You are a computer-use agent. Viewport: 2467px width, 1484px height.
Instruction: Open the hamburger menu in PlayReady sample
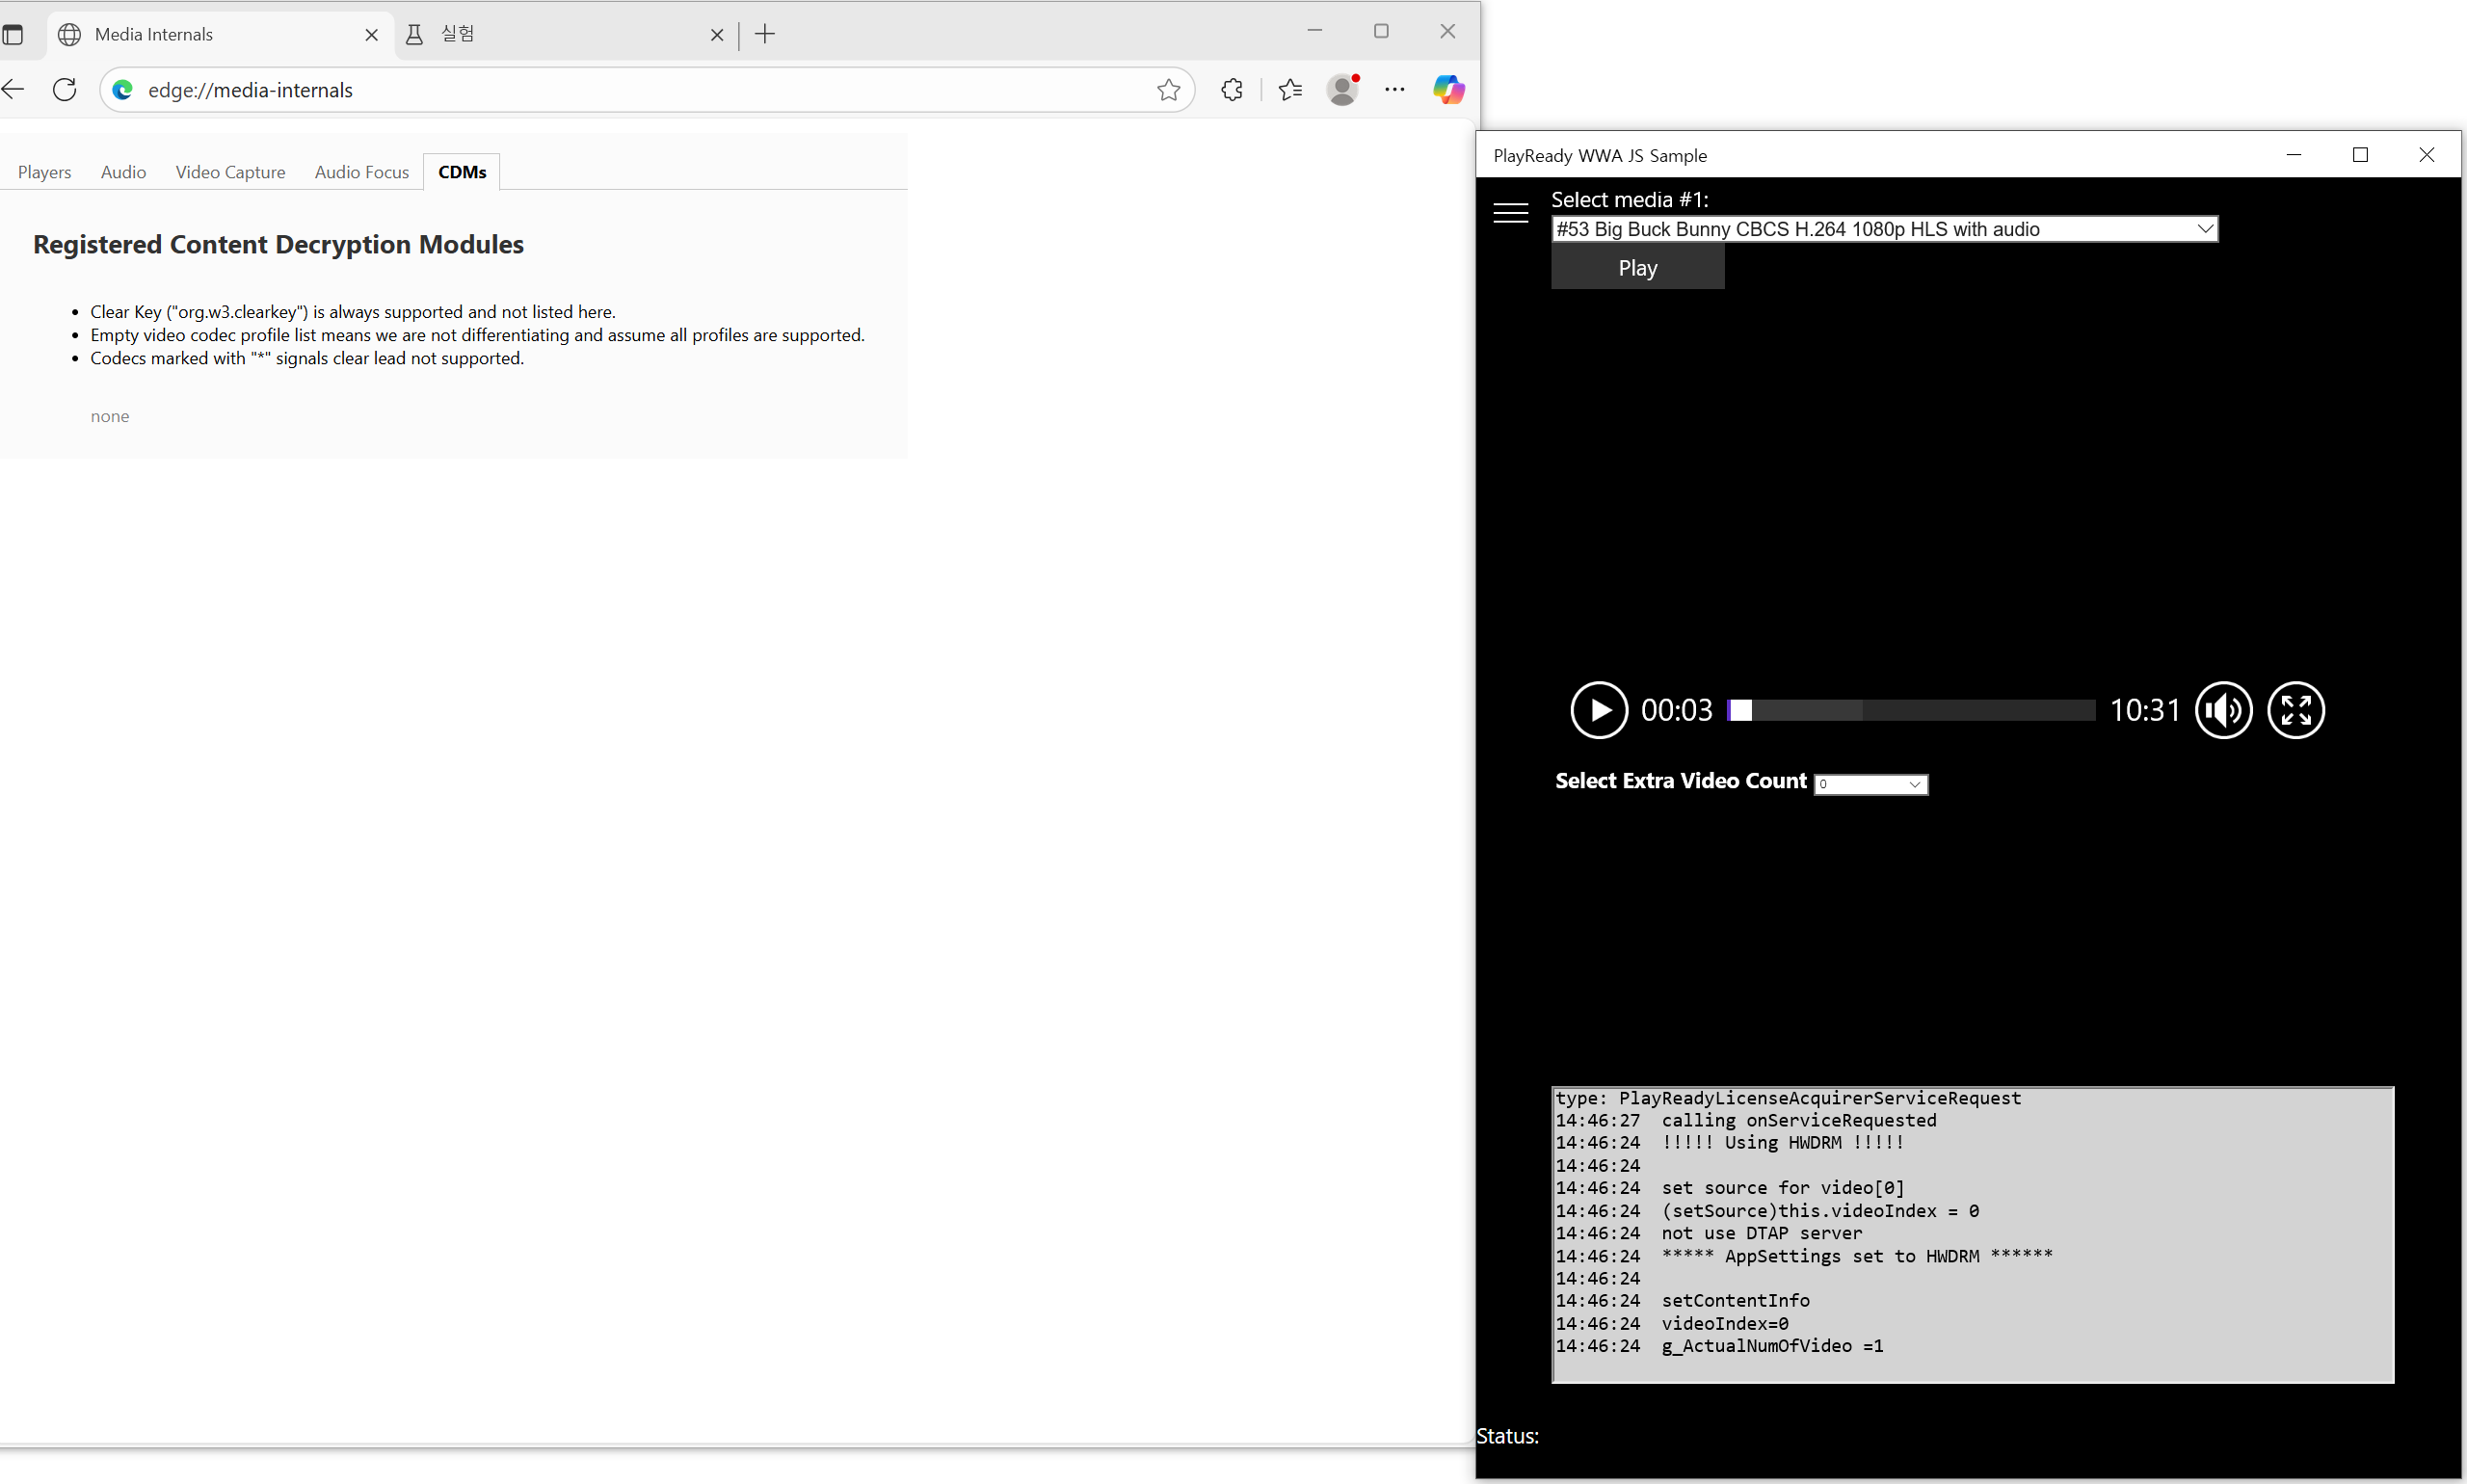coord(1510,212)
